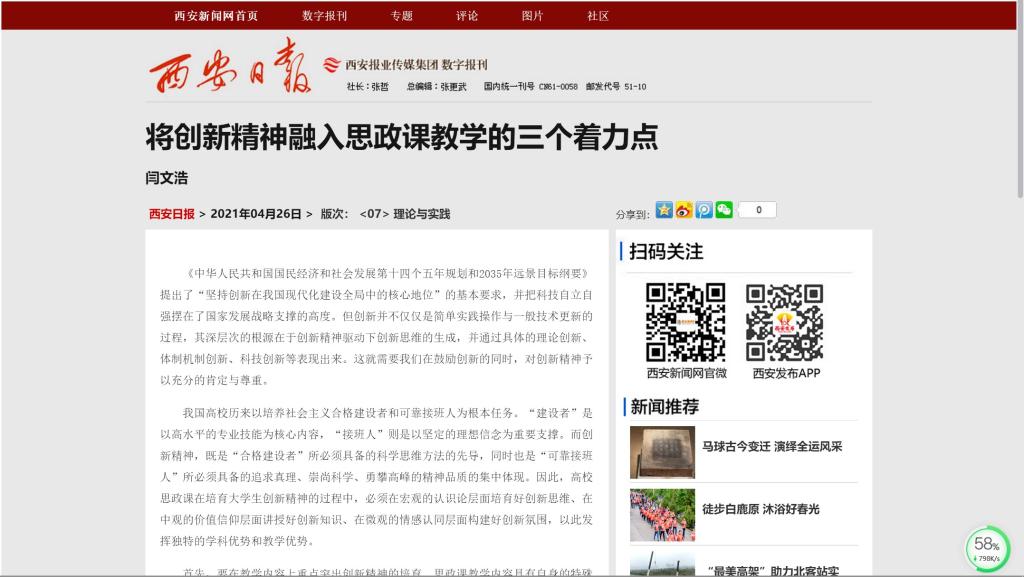Open the 数字报刊 navigation item
Screen dimensions: 1024x577
click(x=324, y=16)
